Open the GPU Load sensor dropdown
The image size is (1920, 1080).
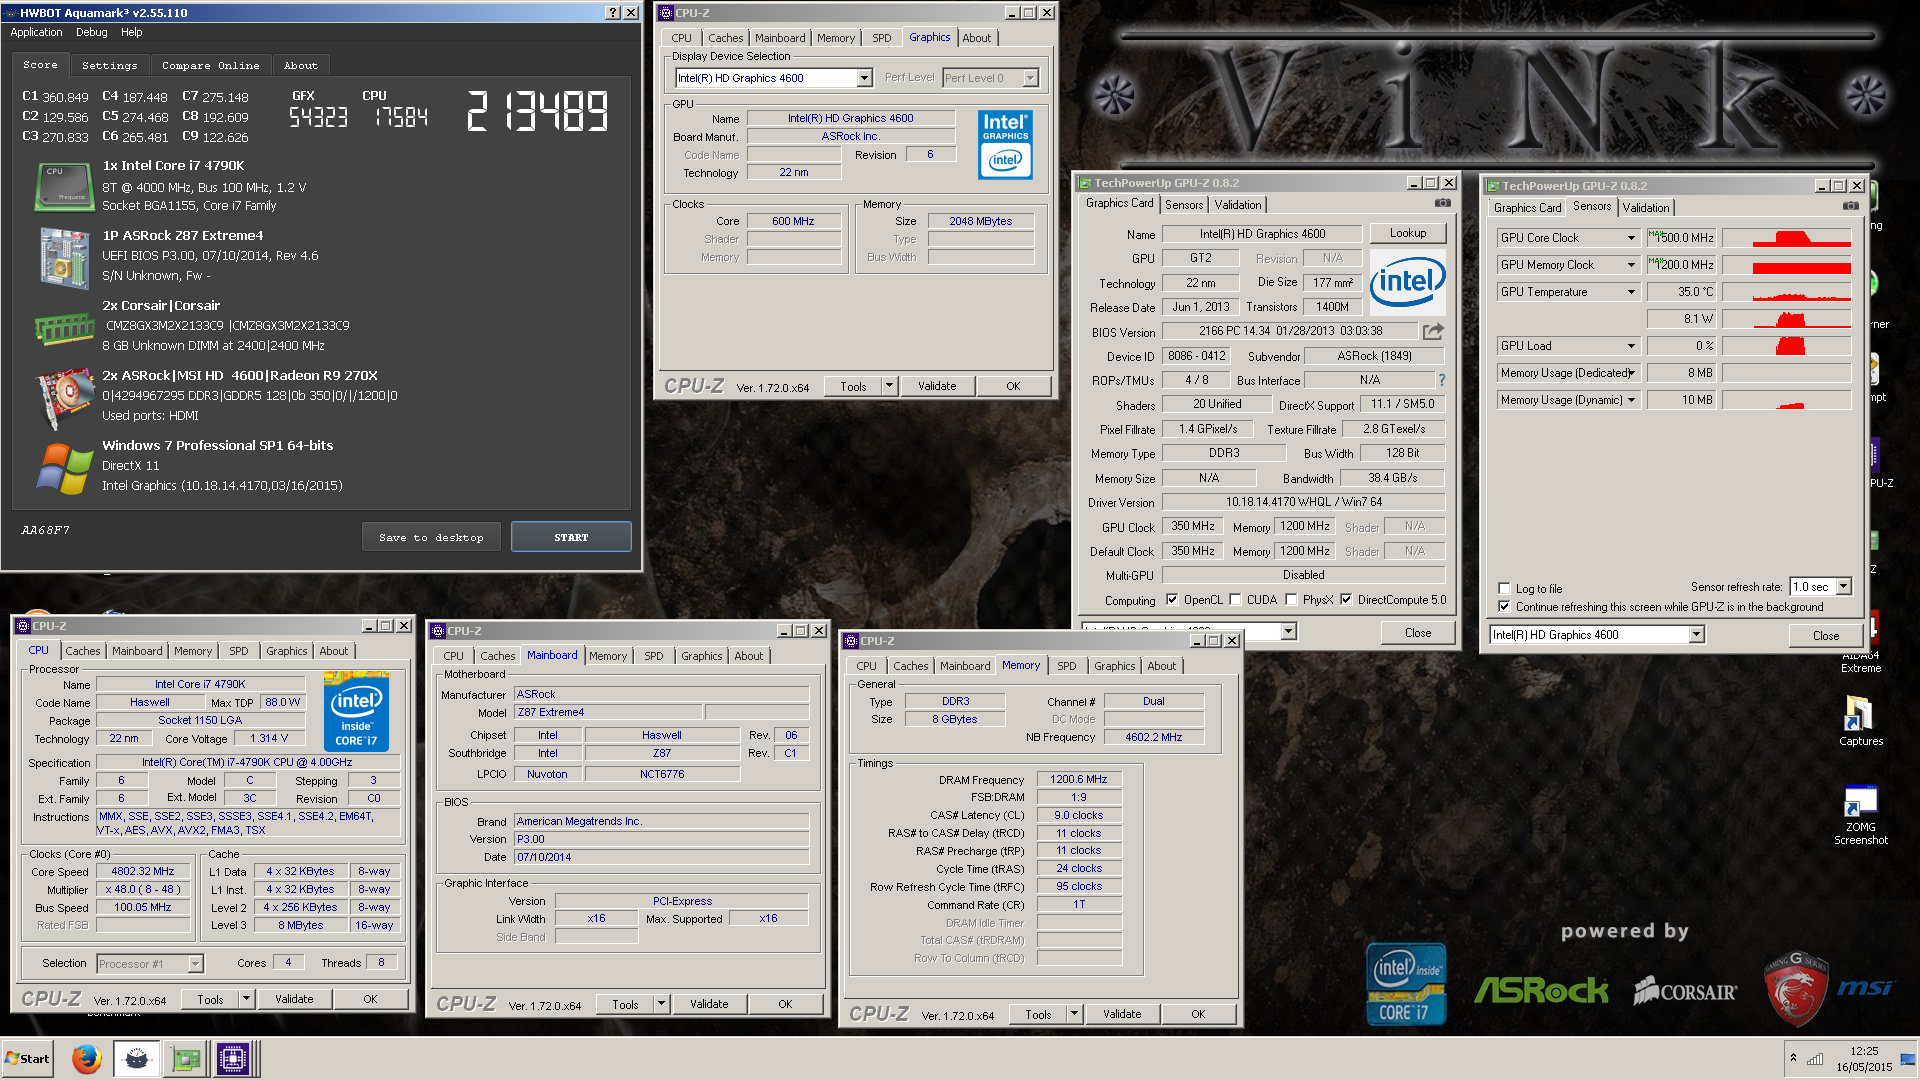click(1631, 346)
